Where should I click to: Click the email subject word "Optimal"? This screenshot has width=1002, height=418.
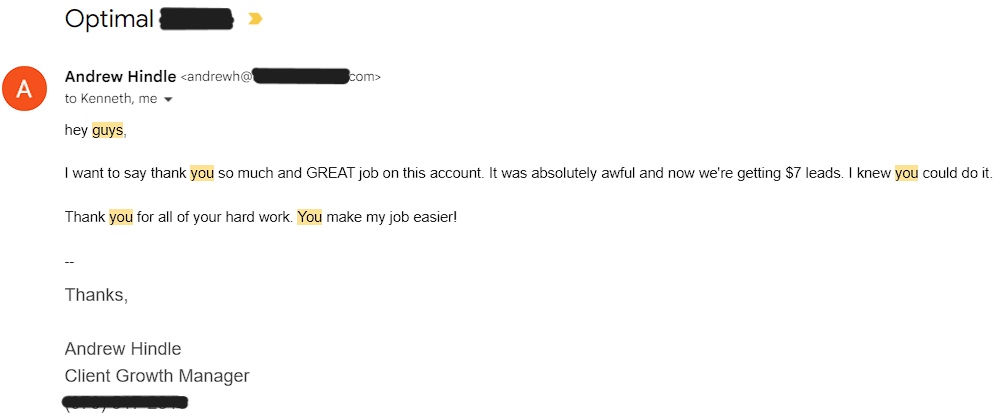click(109, 18)
